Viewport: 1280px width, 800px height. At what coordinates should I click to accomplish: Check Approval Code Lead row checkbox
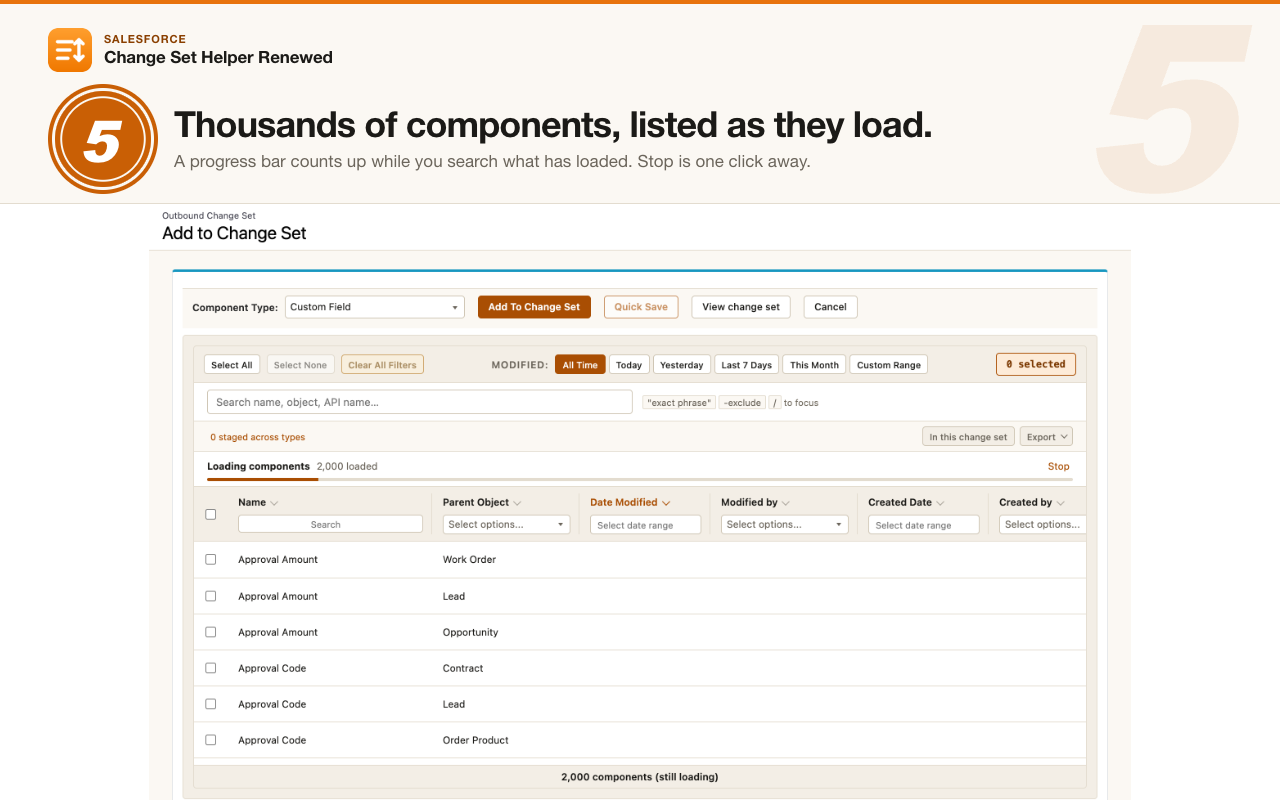[211, 704]
